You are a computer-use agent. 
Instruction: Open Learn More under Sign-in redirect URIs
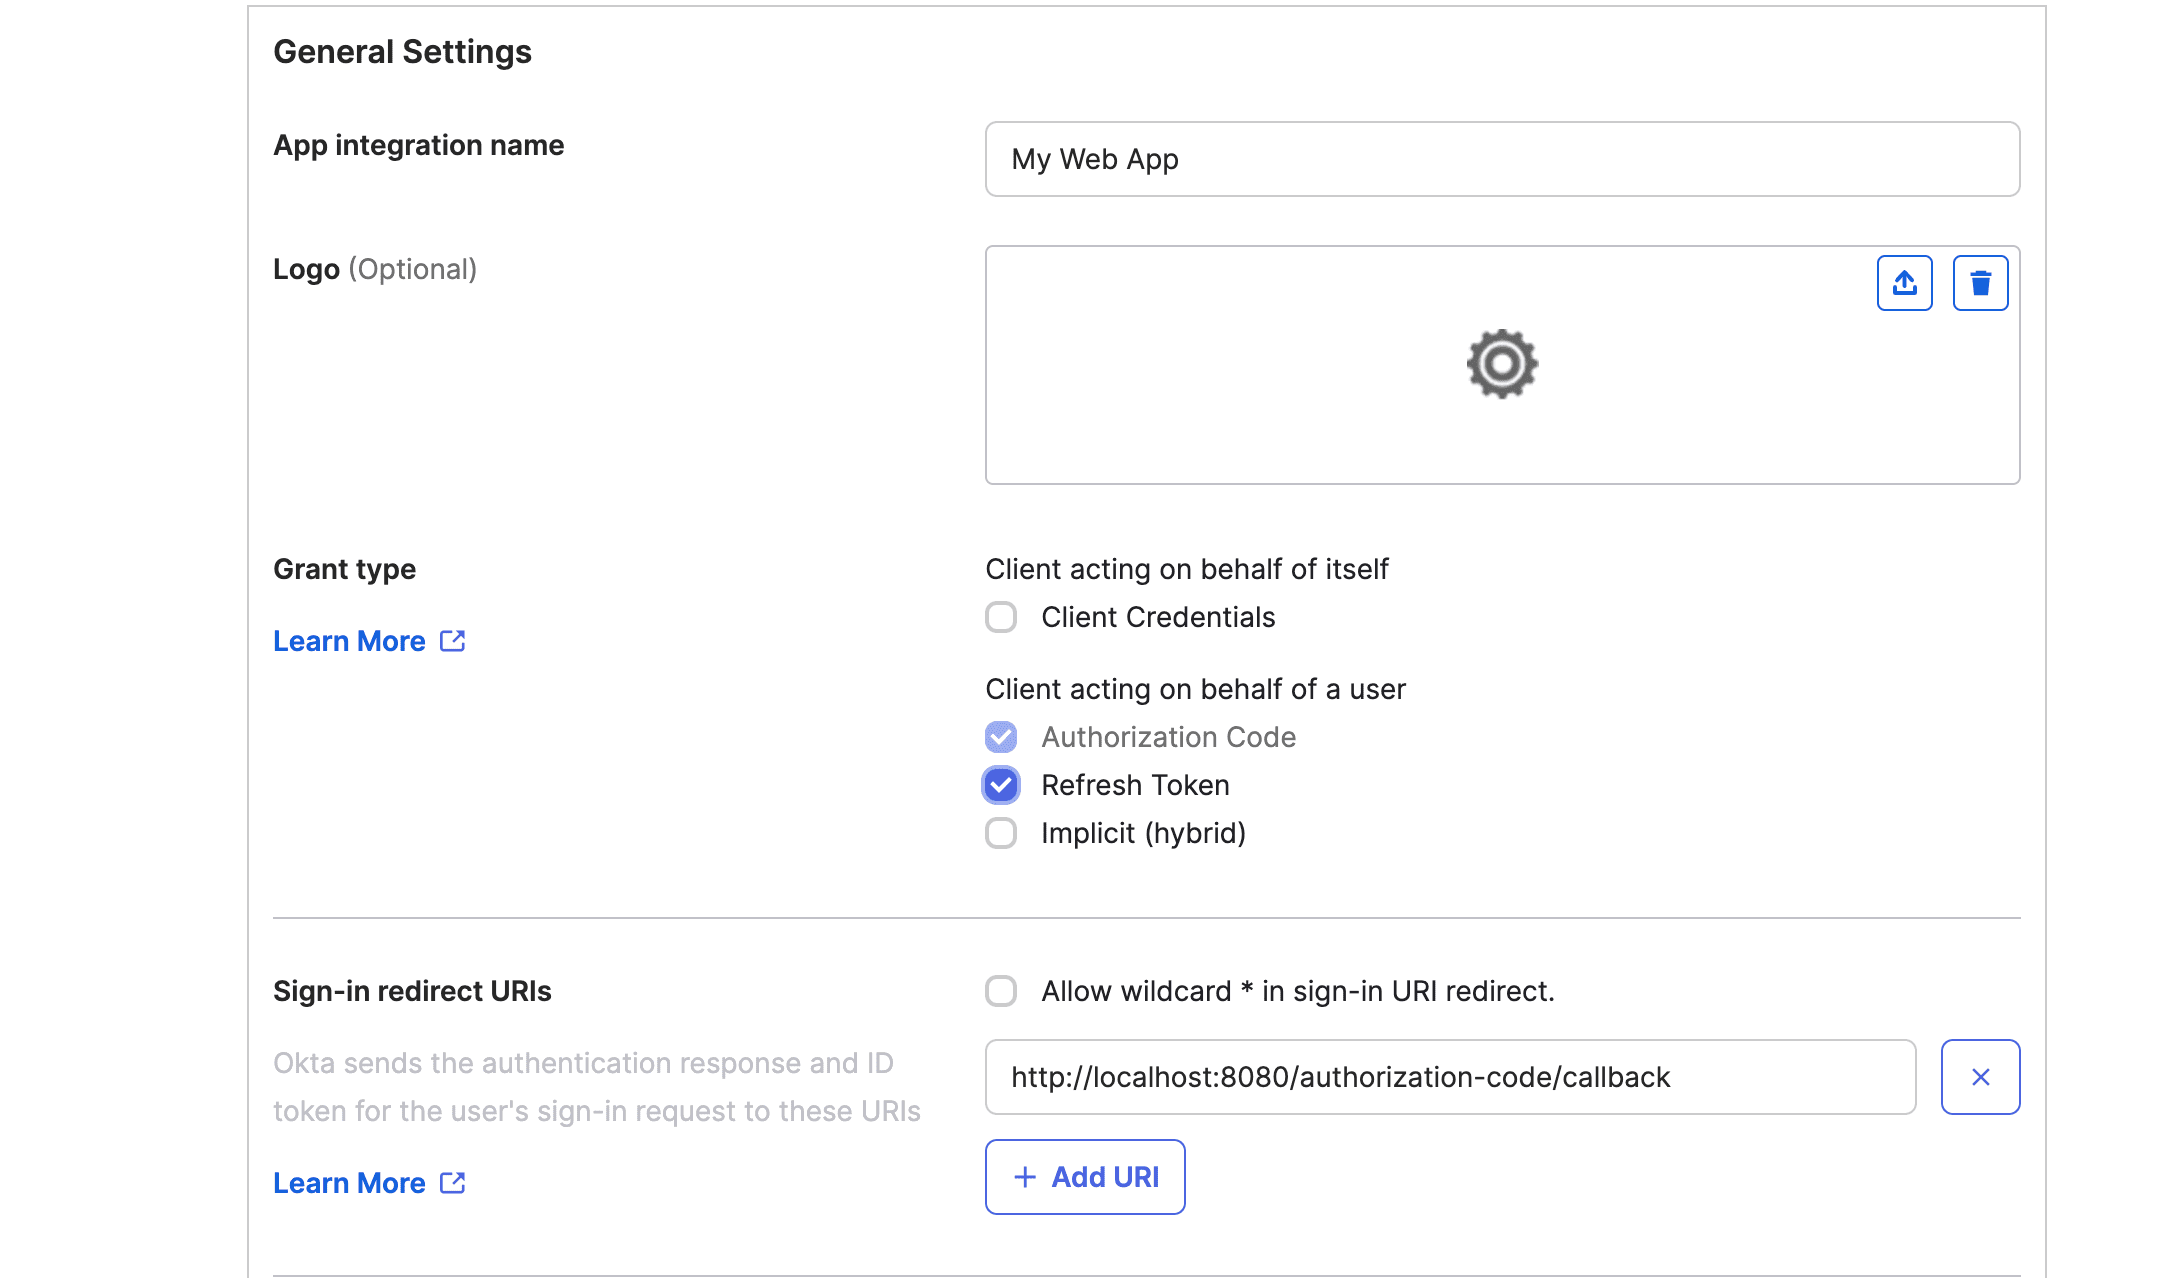pos(349,1183)
